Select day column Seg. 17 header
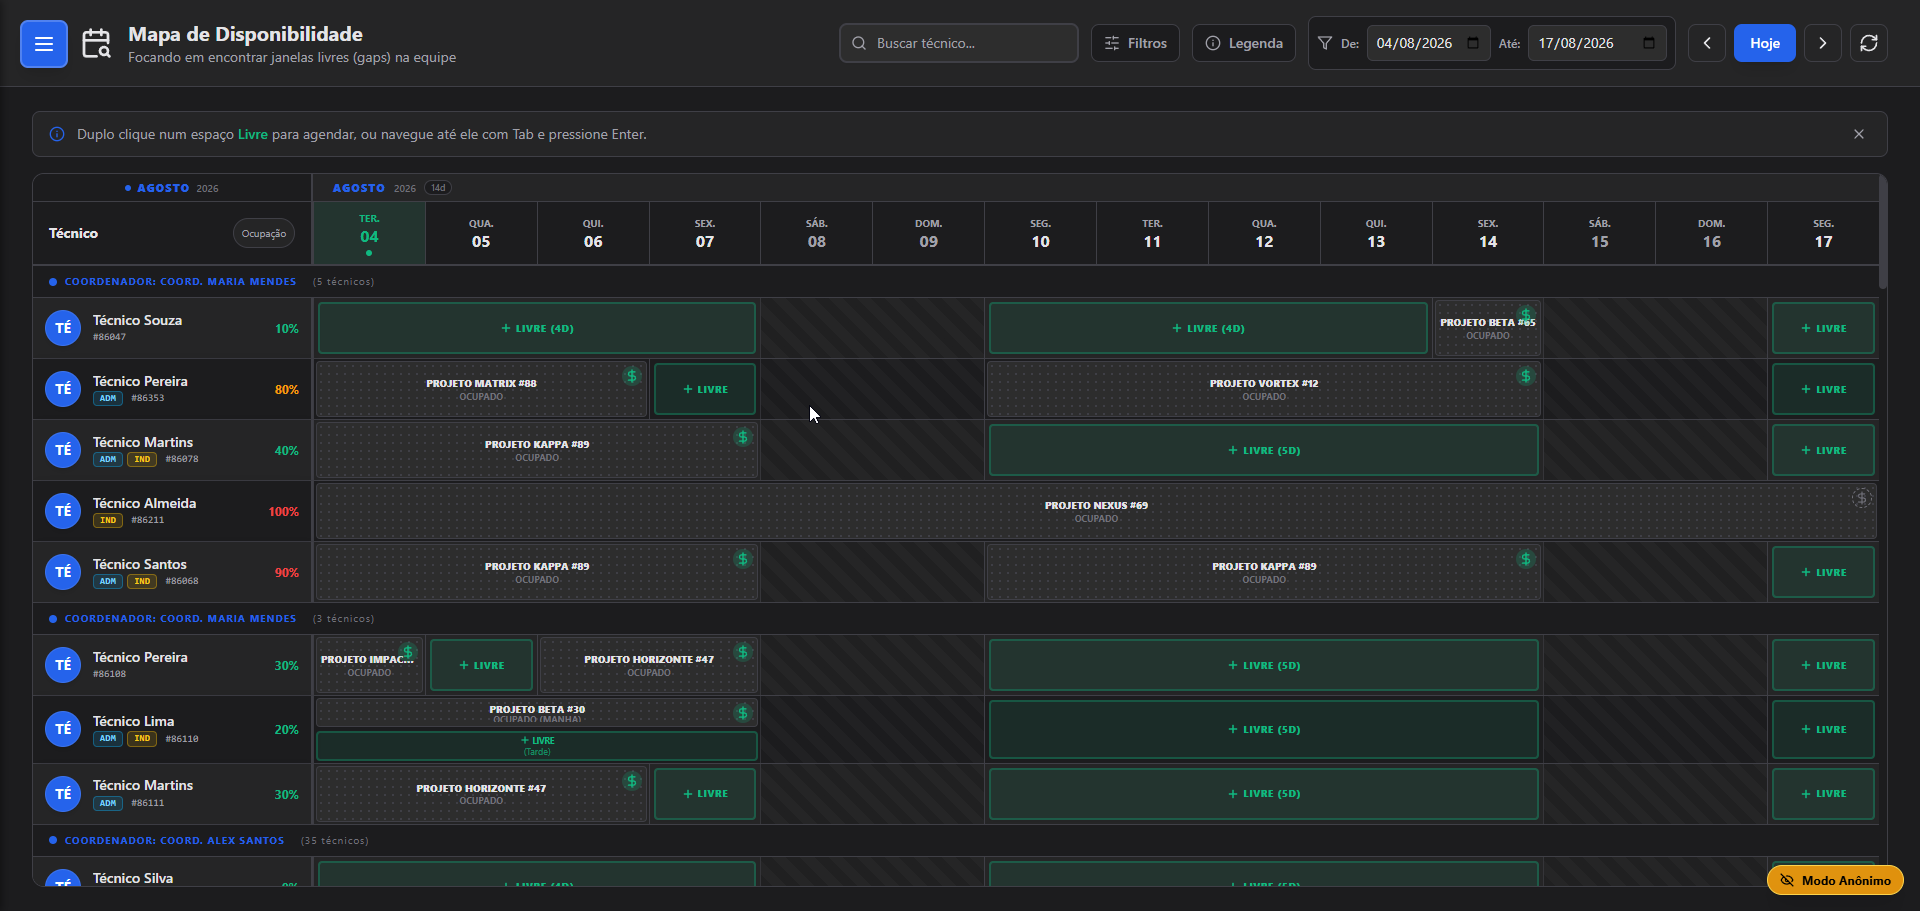This screenshot has width=1920, height=911. [1823, 233]
